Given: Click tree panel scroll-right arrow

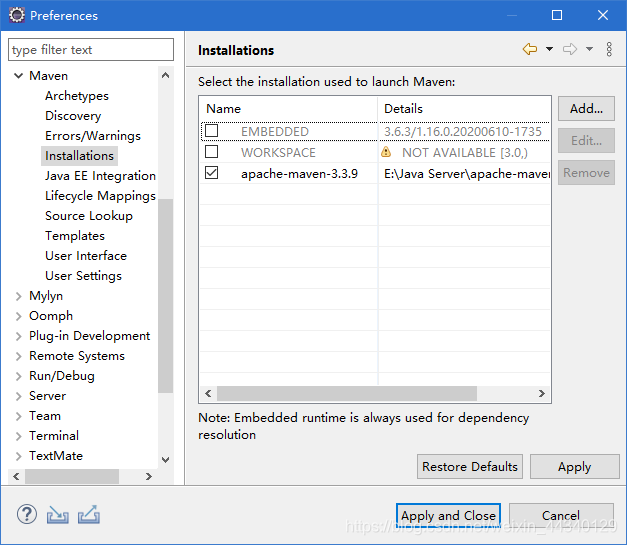Looking at the screenshot, I should click(149, 476).
